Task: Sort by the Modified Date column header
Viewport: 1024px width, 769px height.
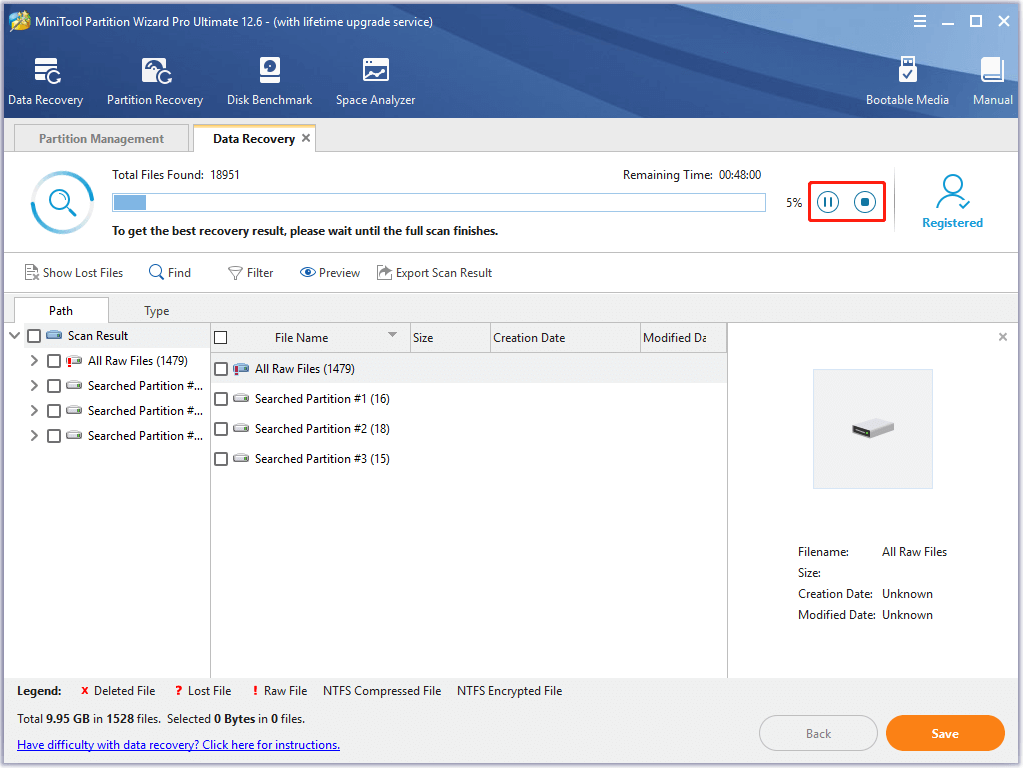Action: pyautogui.click(x=684, y=337)
